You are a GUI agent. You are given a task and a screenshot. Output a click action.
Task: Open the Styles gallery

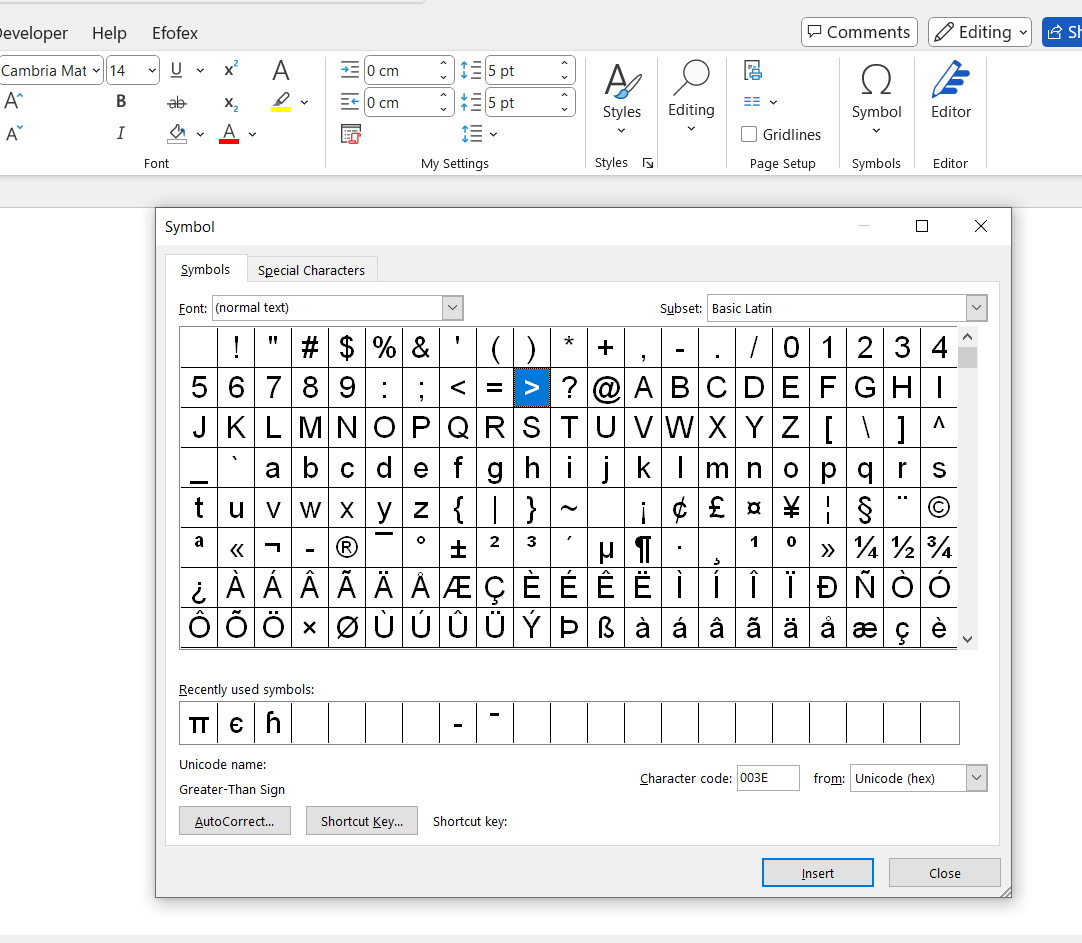[621, 99]
